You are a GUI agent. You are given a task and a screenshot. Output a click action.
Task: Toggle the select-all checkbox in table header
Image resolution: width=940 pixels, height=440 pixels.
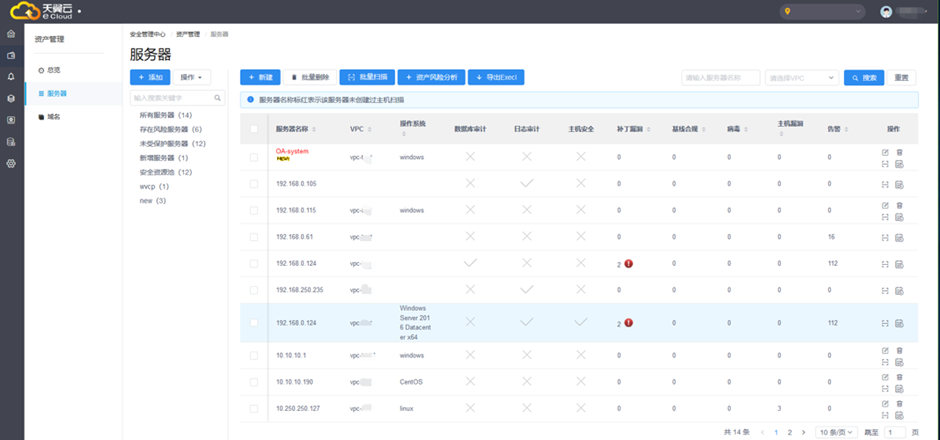tap(254, 129)
